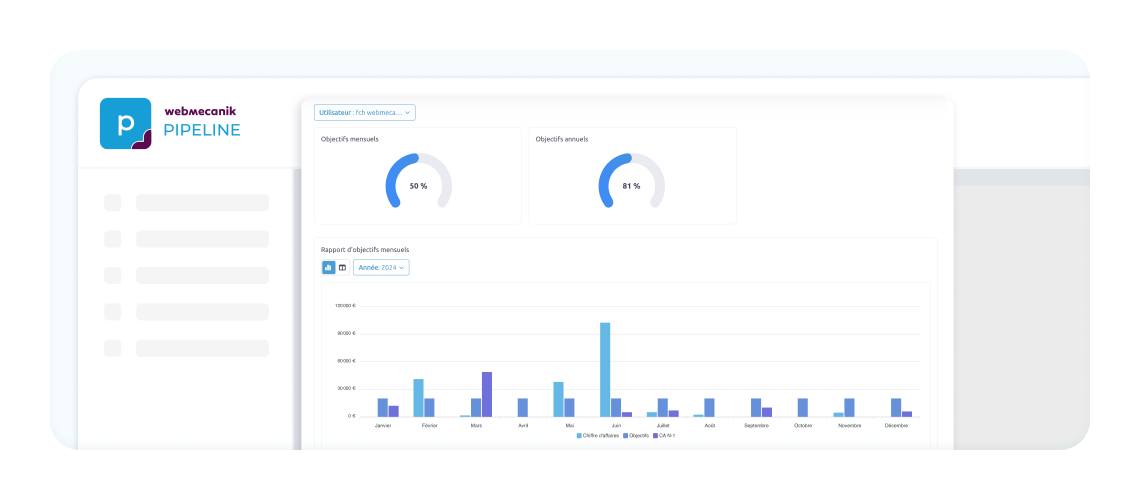Toggle the CA N-1 legend series

coord(665,435)
